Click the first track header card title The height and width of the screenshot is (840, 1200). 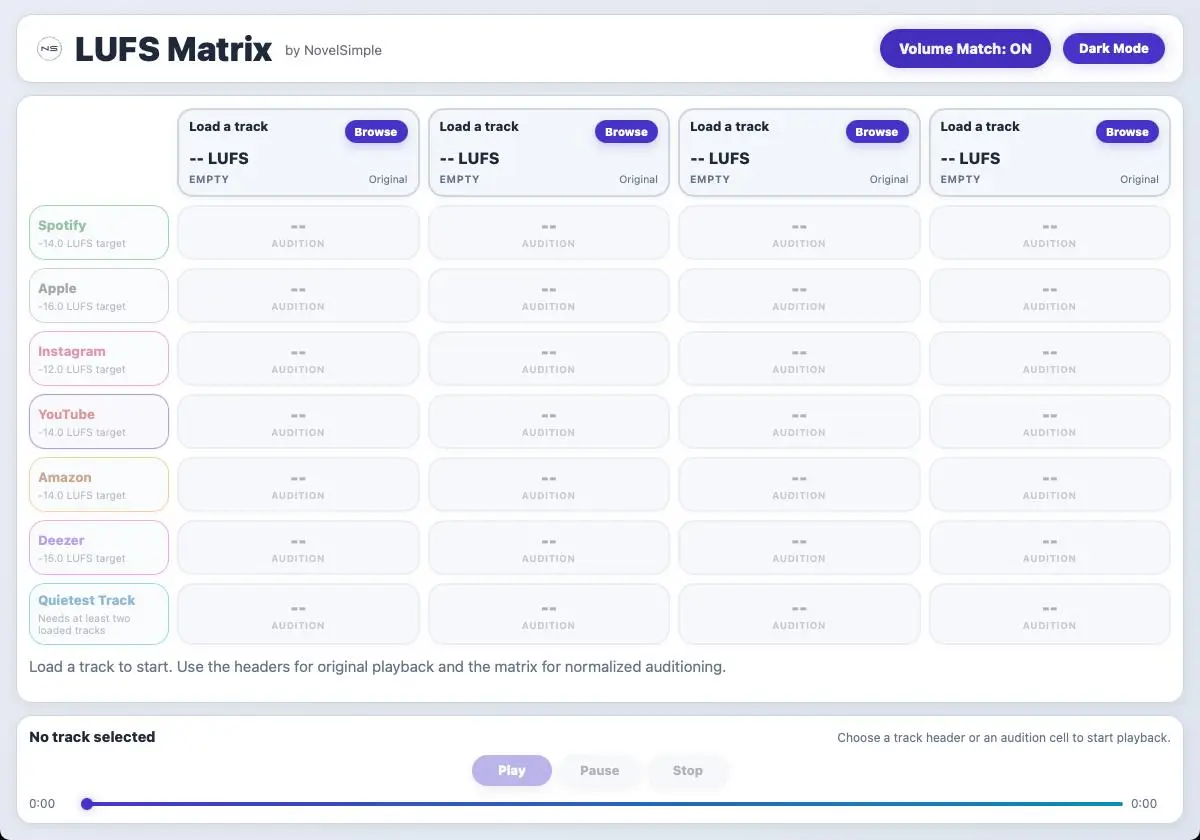coord(229,127)
